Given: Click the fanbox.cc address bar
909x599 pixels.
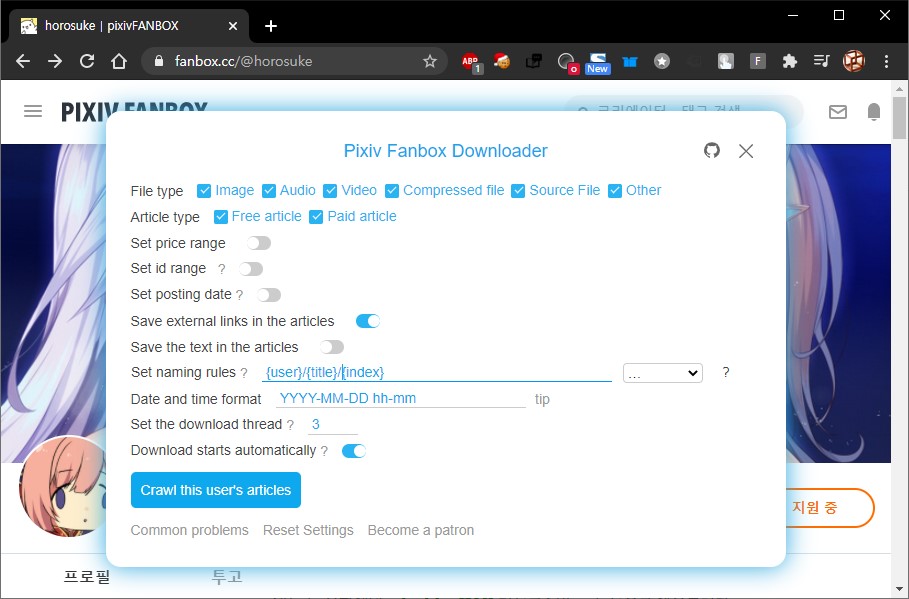Looking at the screenshot, I should pos(294,61).
